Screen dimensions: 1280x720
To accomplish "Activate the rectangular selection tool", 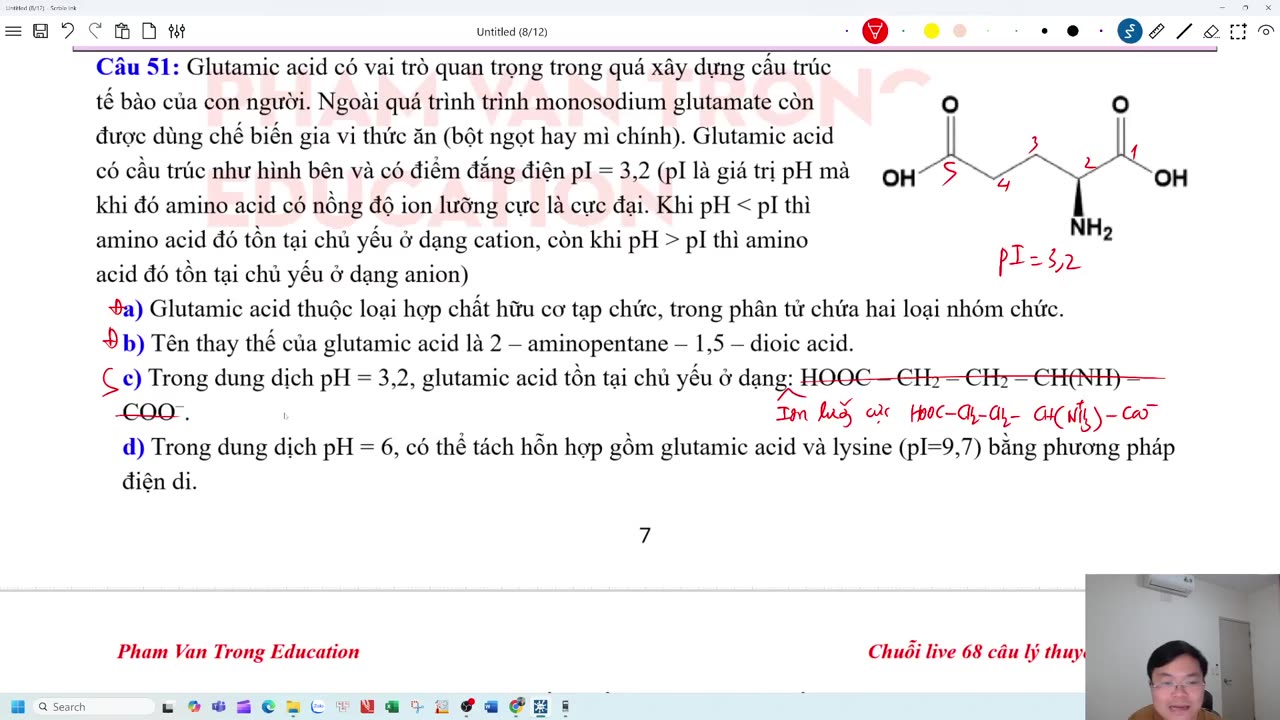I will point(1238,31).
